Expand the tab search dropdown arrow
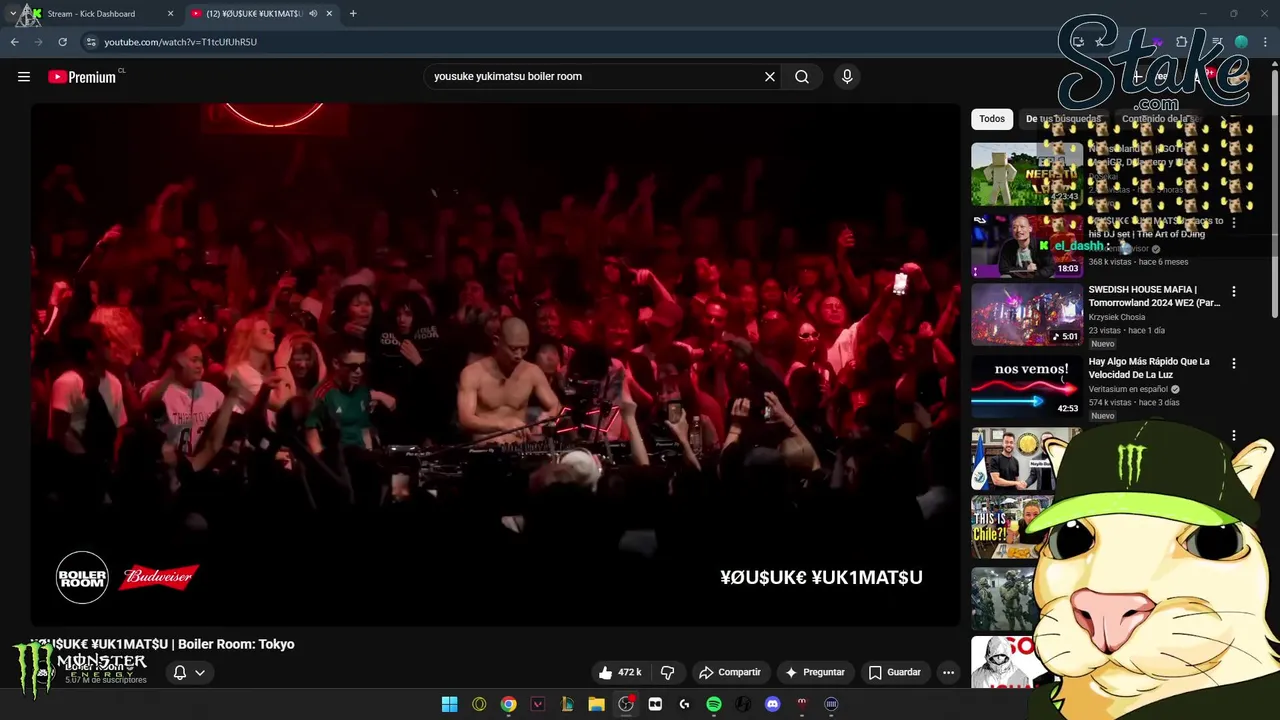The image size is (1280, 720). click(x=12, y=14)
